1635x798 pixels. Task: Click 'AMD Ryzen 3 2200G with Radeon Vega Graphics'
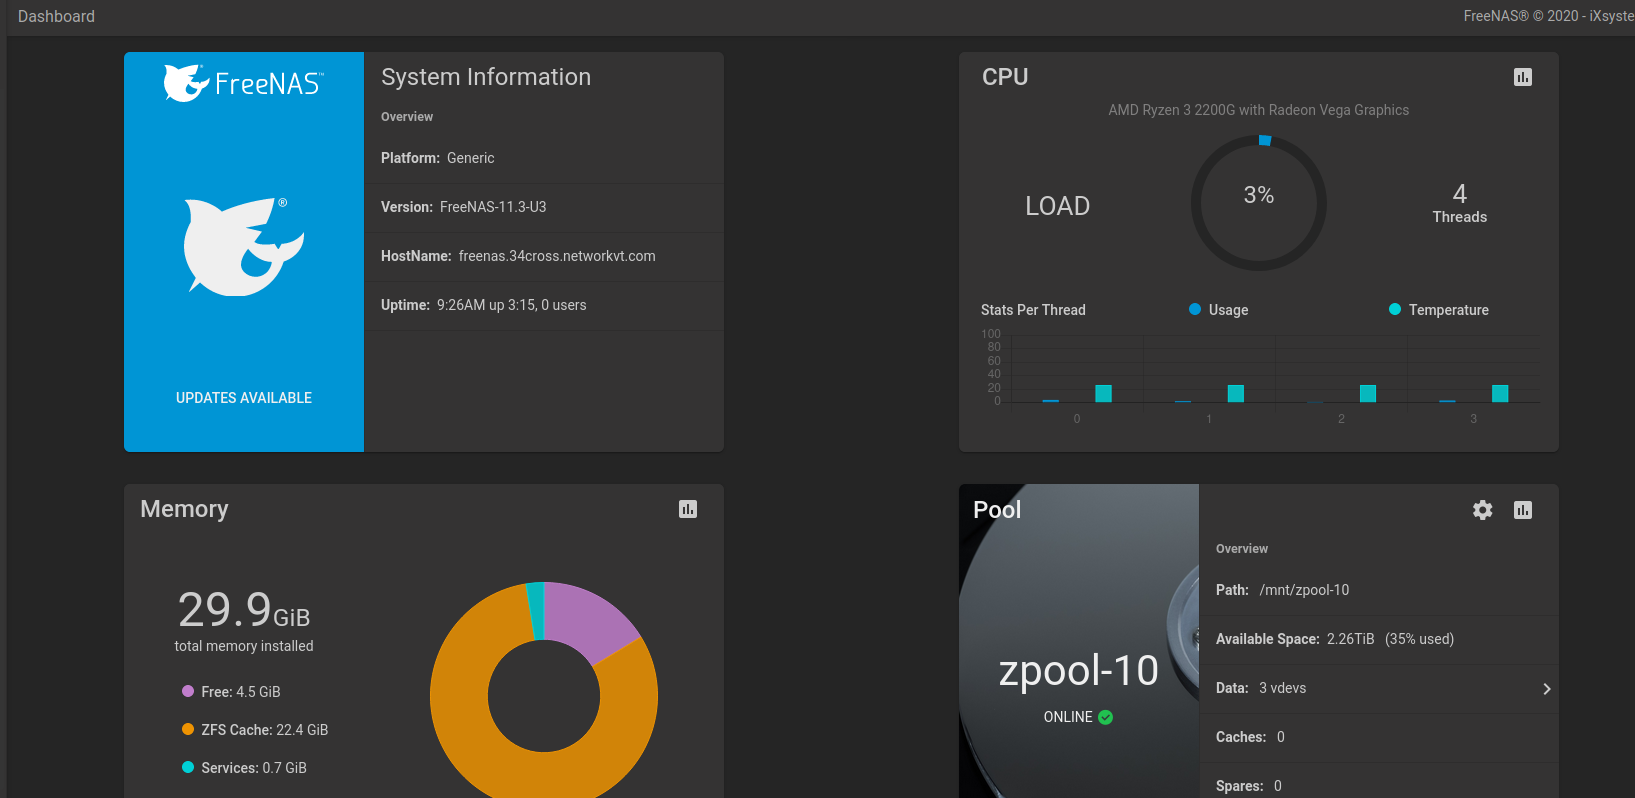(1258, 110)
